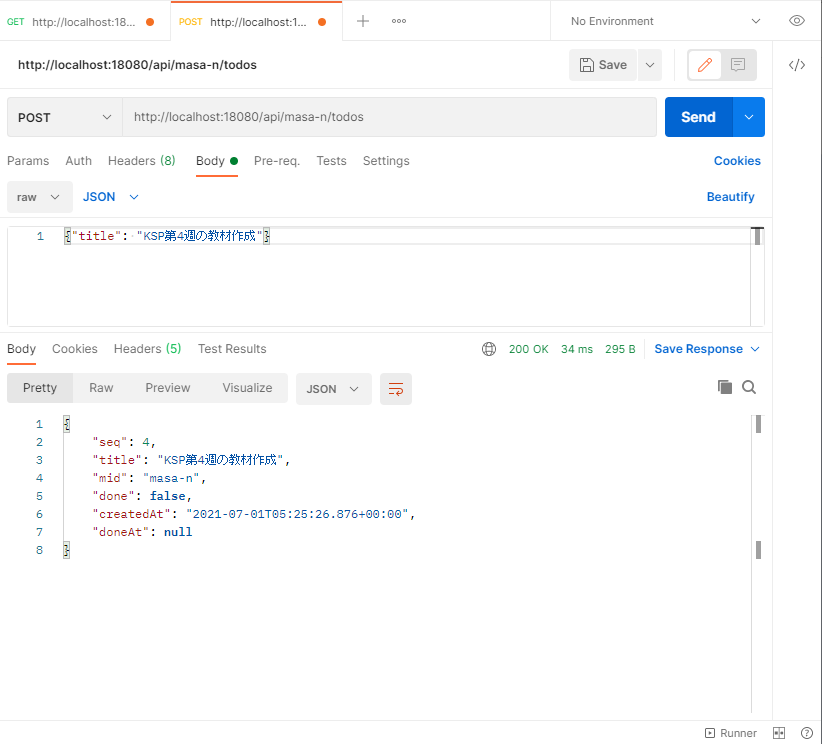The width and height of the screenshot is (822, 744).
Task: Click the network globe icon near status
Action: (489, 349)
